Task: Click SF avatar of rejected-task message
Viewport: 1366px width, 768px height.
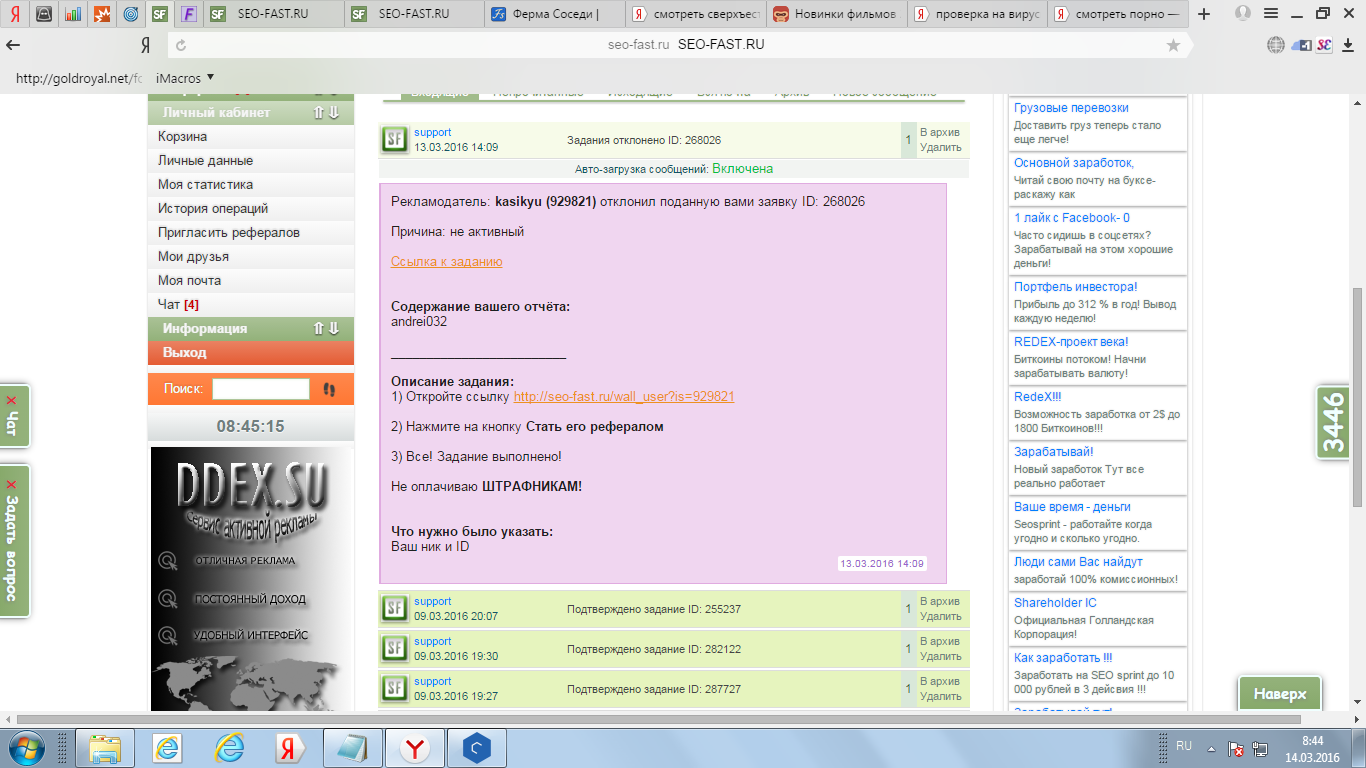Action: click(x=395, y=140)
